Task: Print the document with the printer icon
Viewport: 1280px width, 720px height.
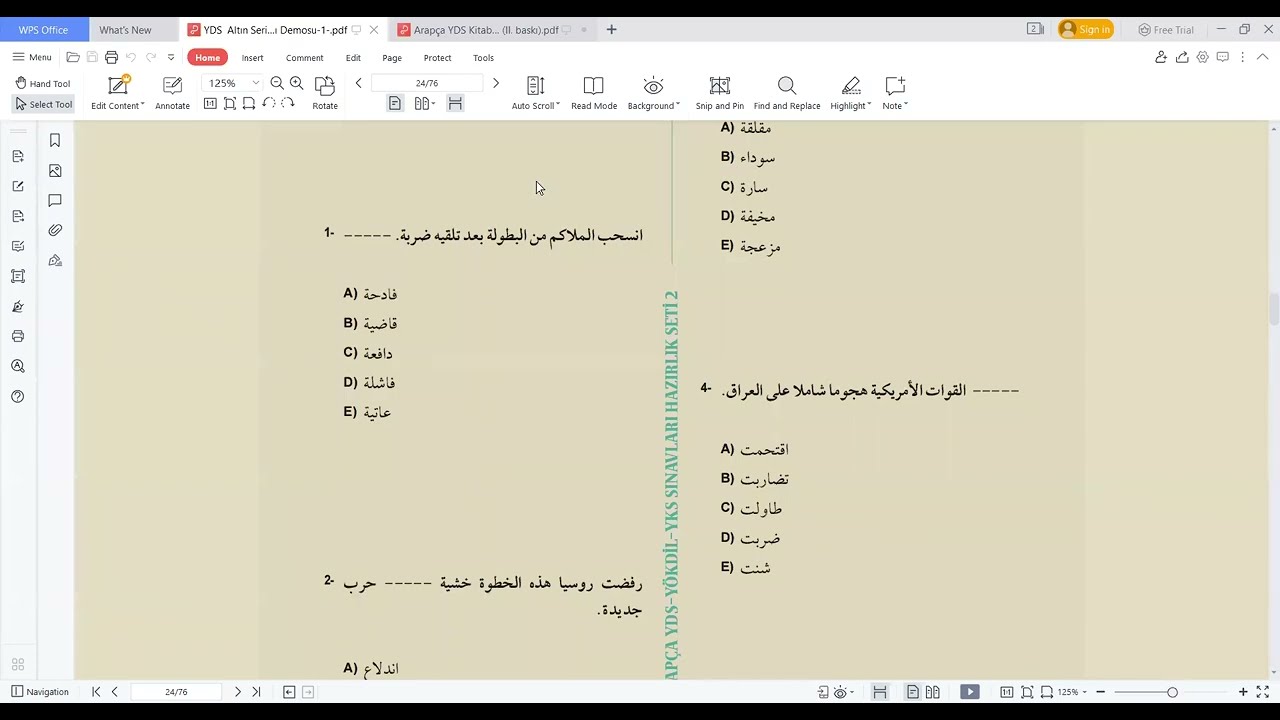Action: (x=111, y=57)
